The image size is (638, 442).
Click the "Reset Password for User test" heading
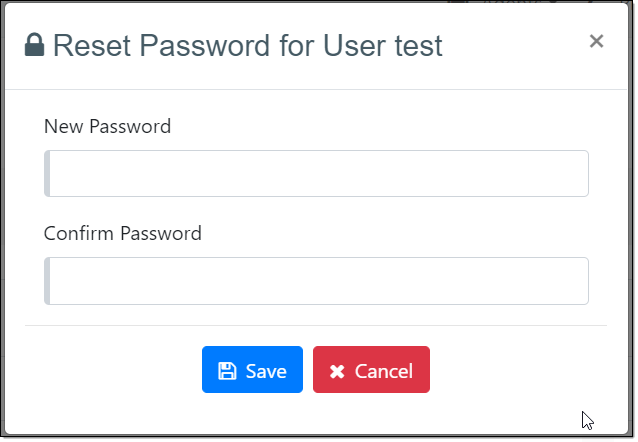pos(247,45)
